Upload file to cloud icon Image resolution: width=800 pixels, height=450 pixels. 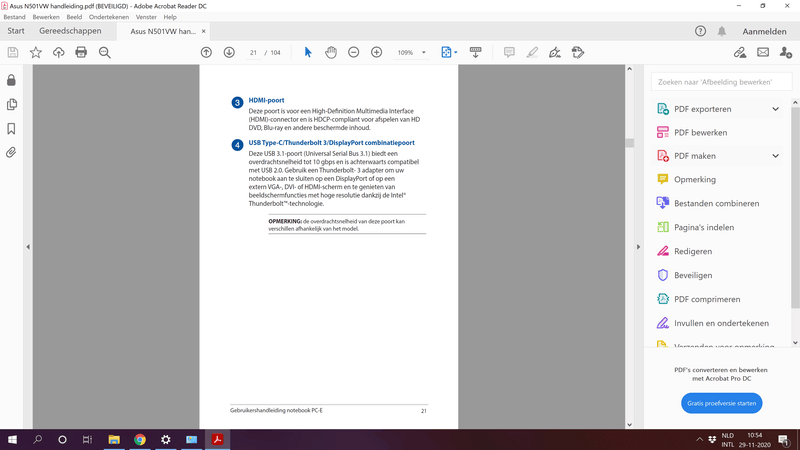tap(59, 53)
